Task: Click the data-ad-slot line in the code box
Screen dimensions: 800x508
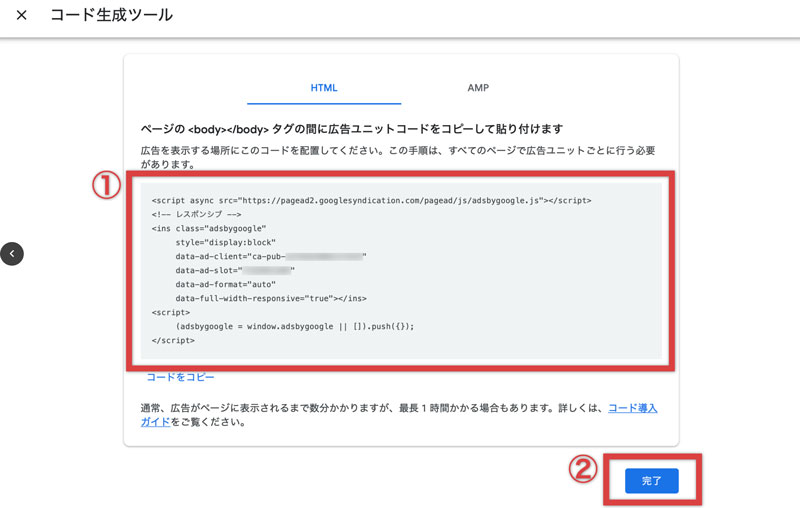Action: (x=235, y=270)
